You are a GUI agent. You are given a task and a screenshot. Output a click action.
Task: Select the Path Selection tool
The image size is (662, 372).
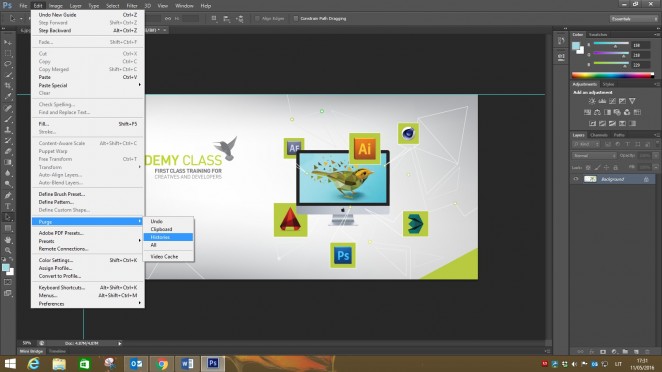pyautogui.click(x=8, y=217)
